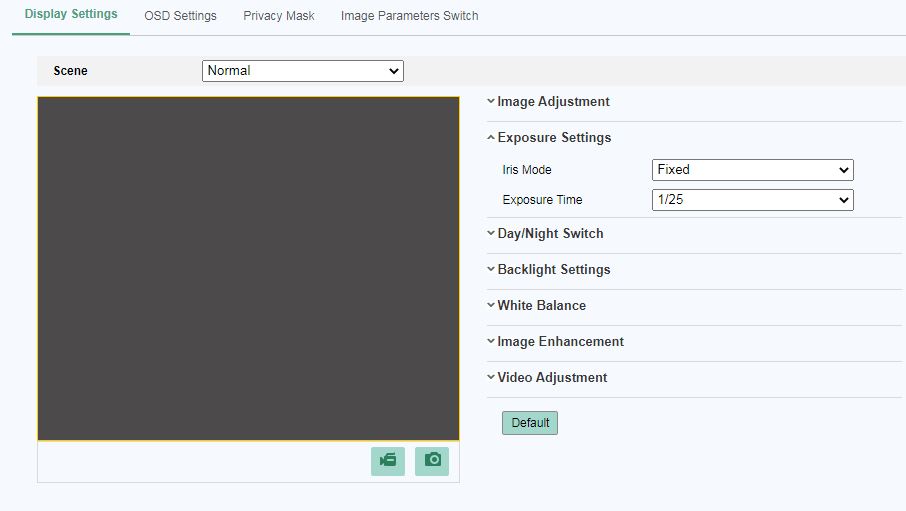Switch to the OSD Settings tab
The width and height of the screenshot is (906, 511).
tap(180, 16)
